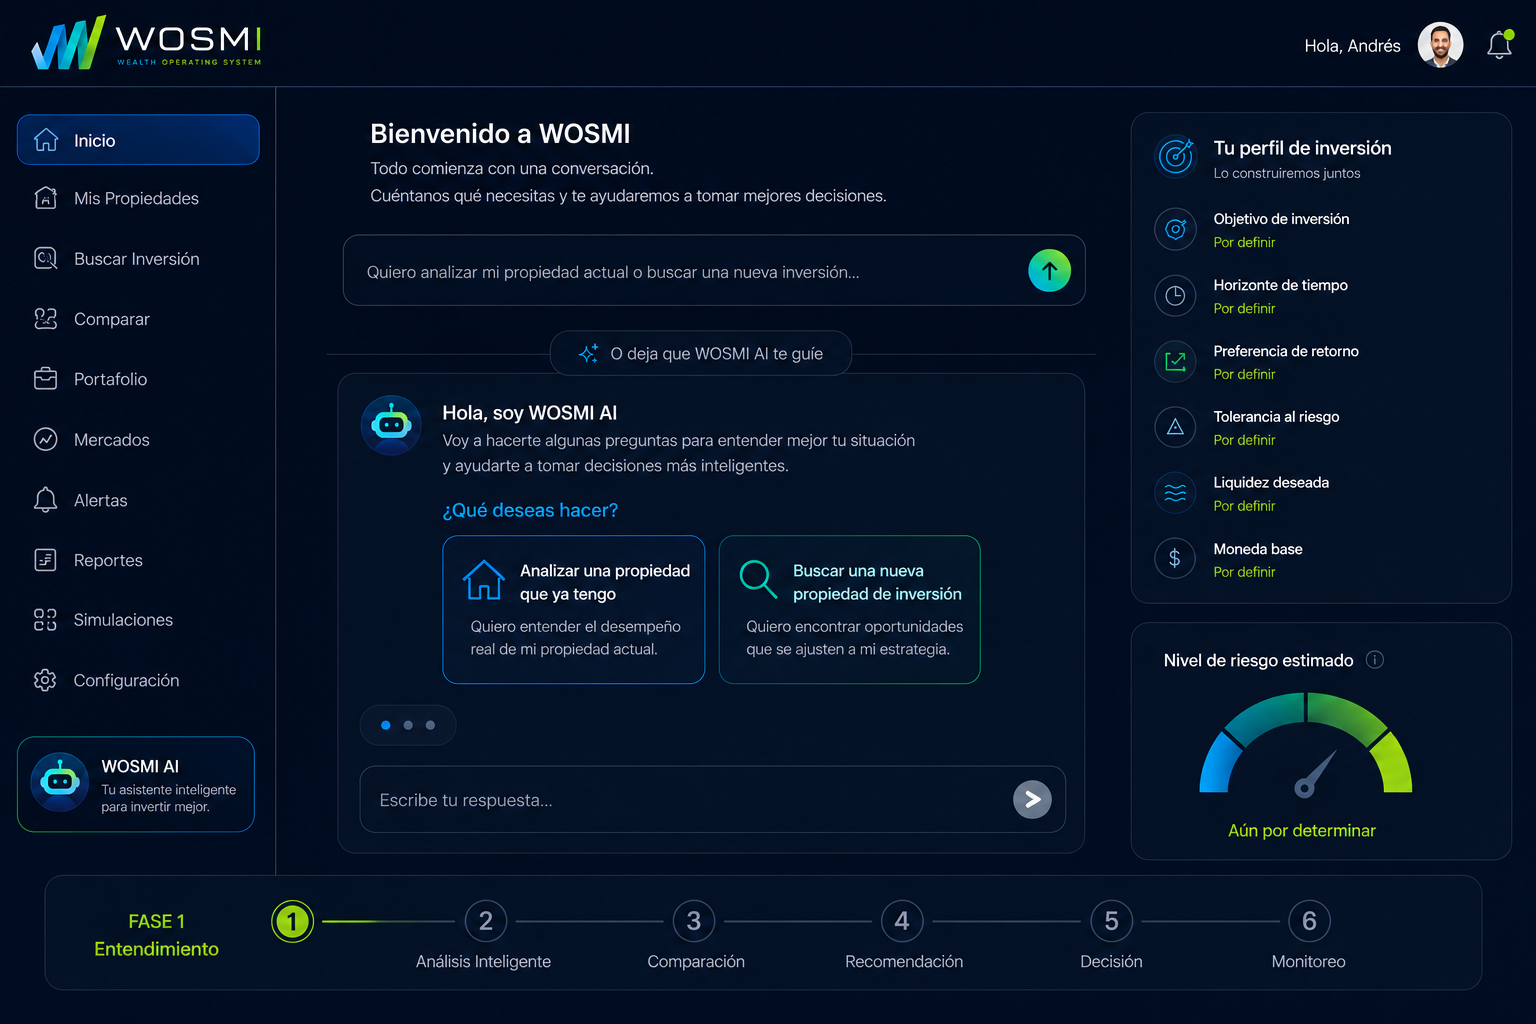Viewport: 1536px width, 1024px height.
Task: Select step 3 Comparación
Action: 694,921
